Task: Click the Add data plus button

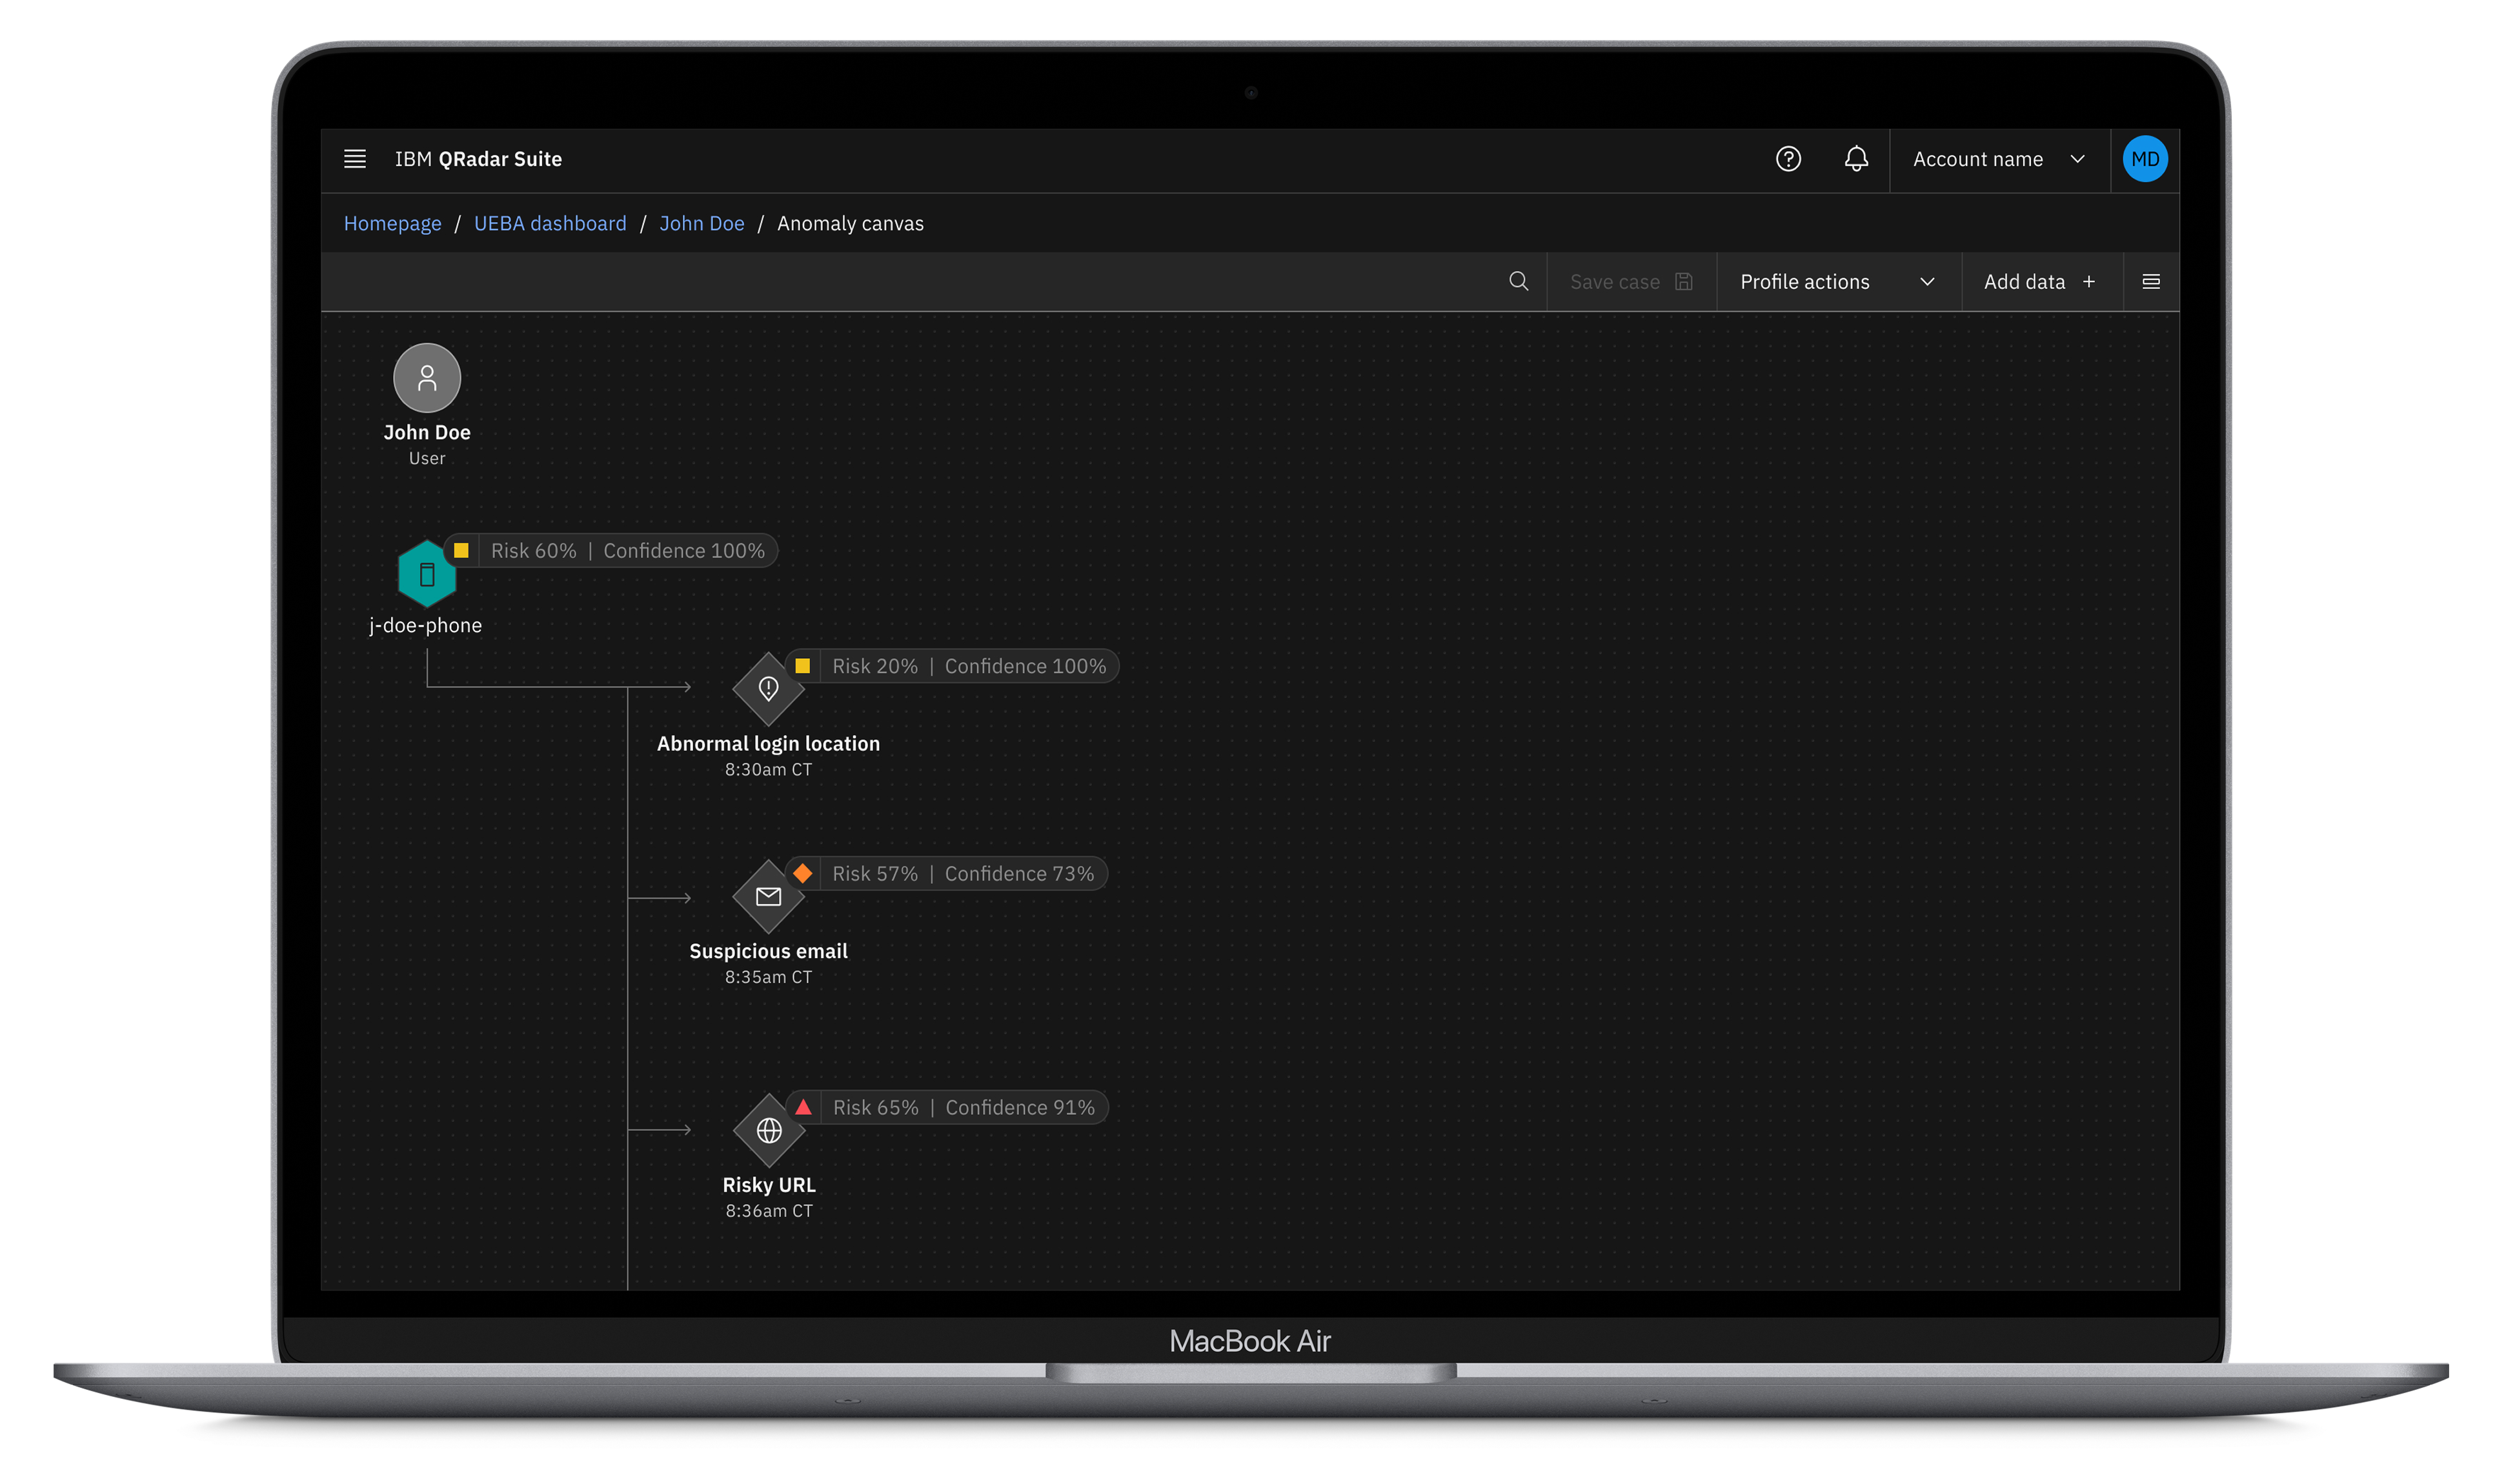Action: [x=2040, y=282]
